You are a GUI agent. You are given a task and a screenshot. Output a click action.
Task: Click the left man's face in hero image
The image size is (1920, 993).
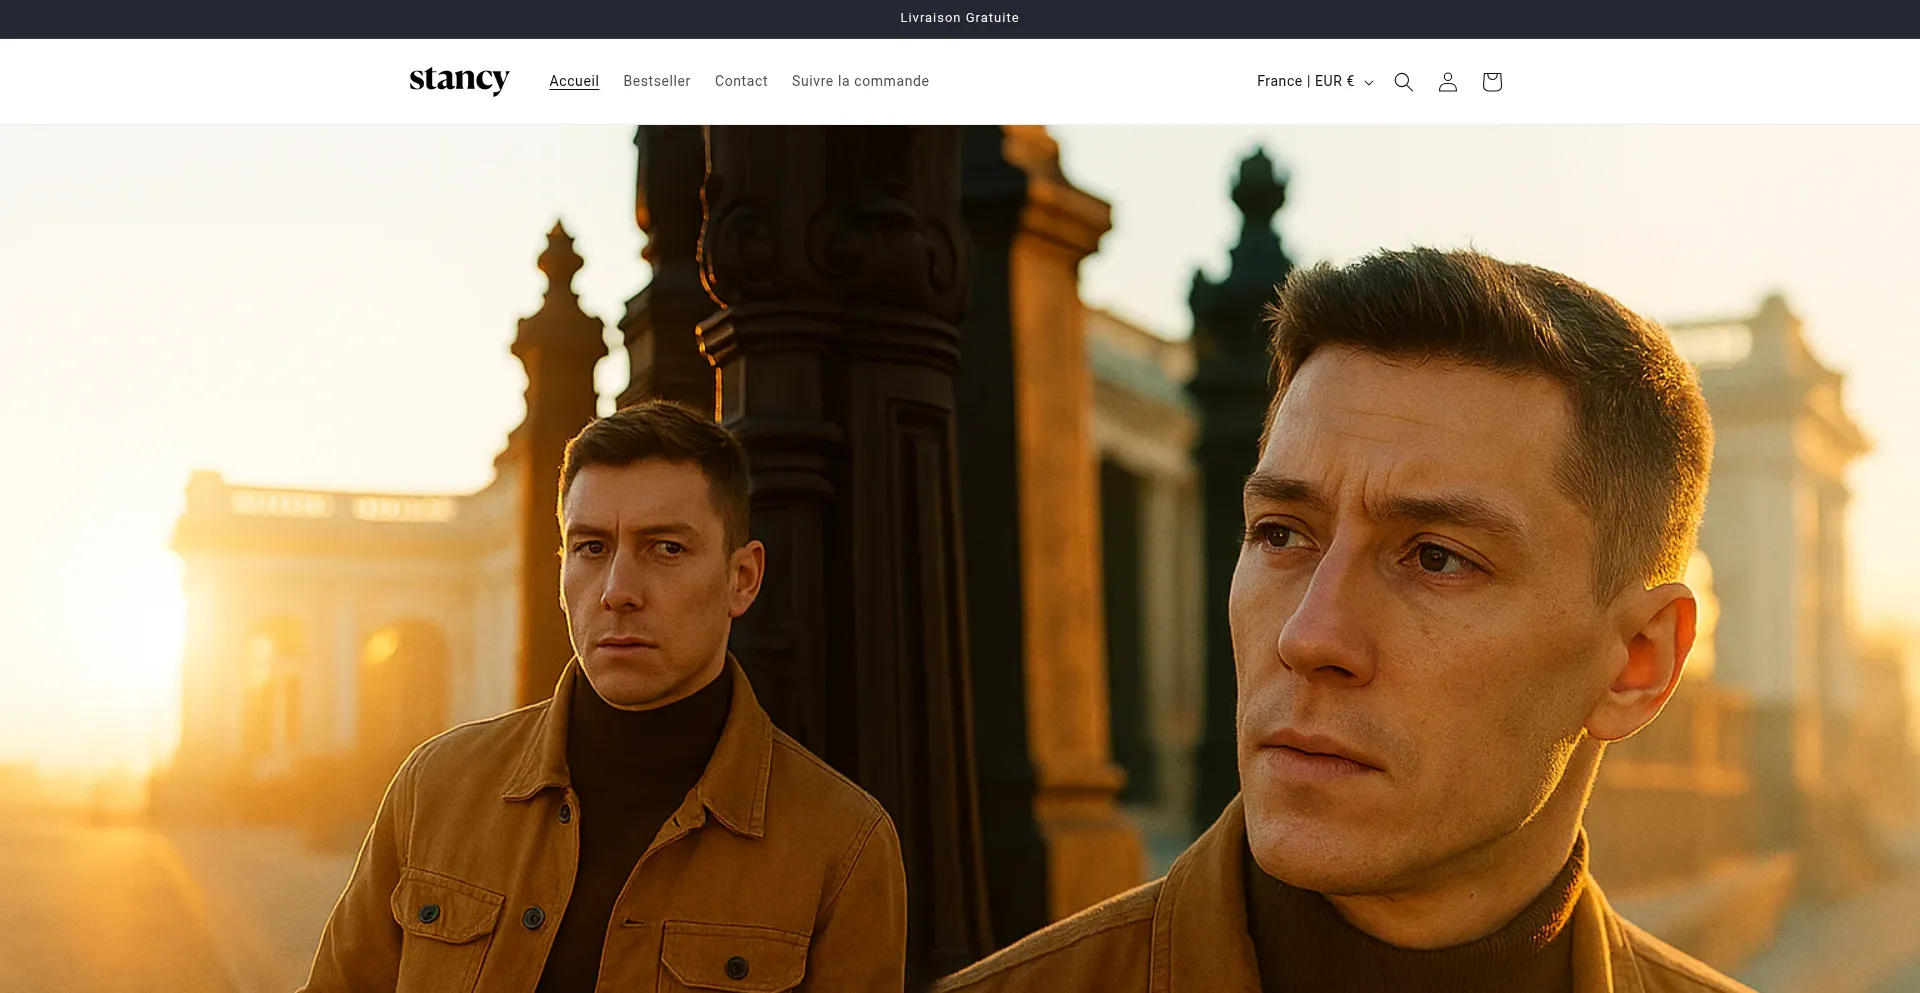(x=640, y=580)
